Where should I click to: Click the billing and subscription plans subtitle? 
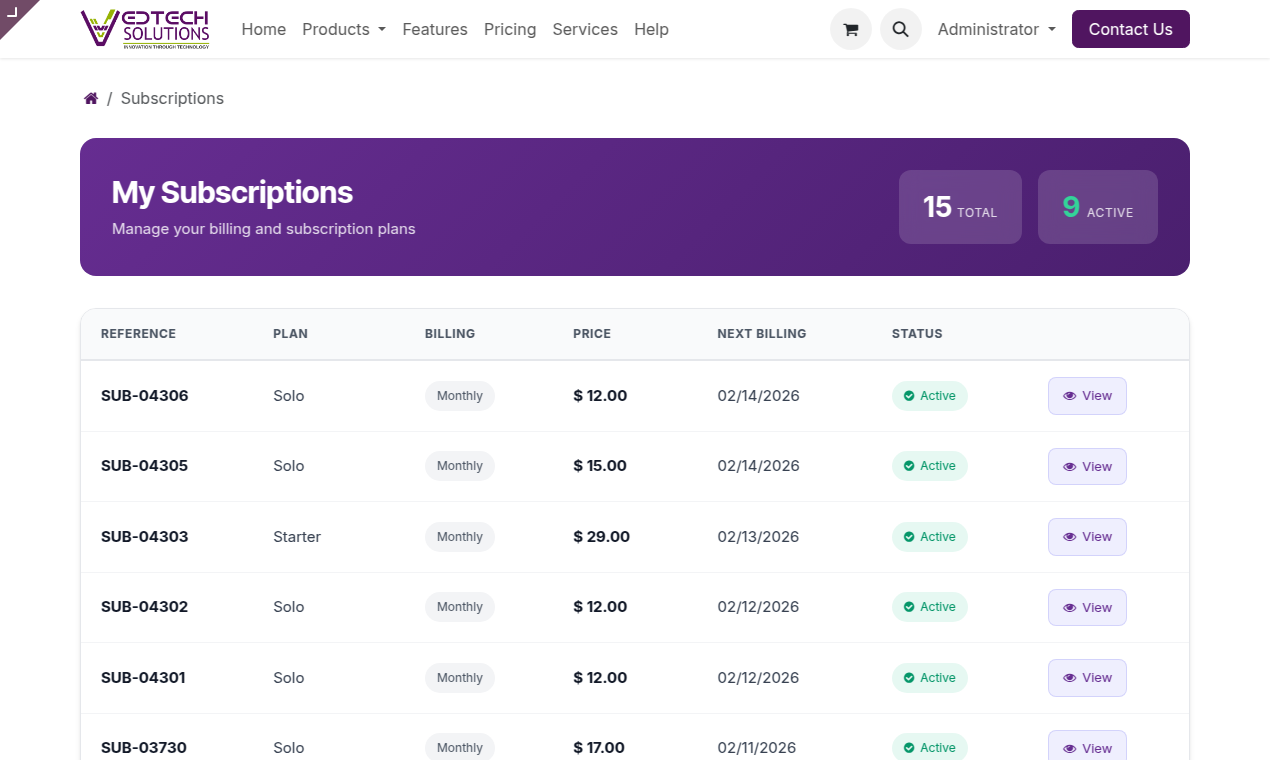click(264, 229)
